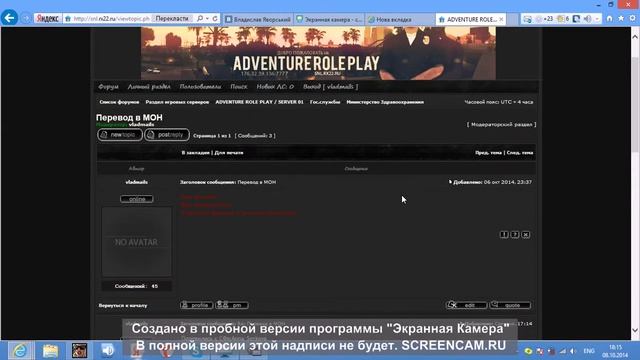This screenshot has width=640, height=360.
Task: Open the Форум menu item
Action: tap(109, 87)
